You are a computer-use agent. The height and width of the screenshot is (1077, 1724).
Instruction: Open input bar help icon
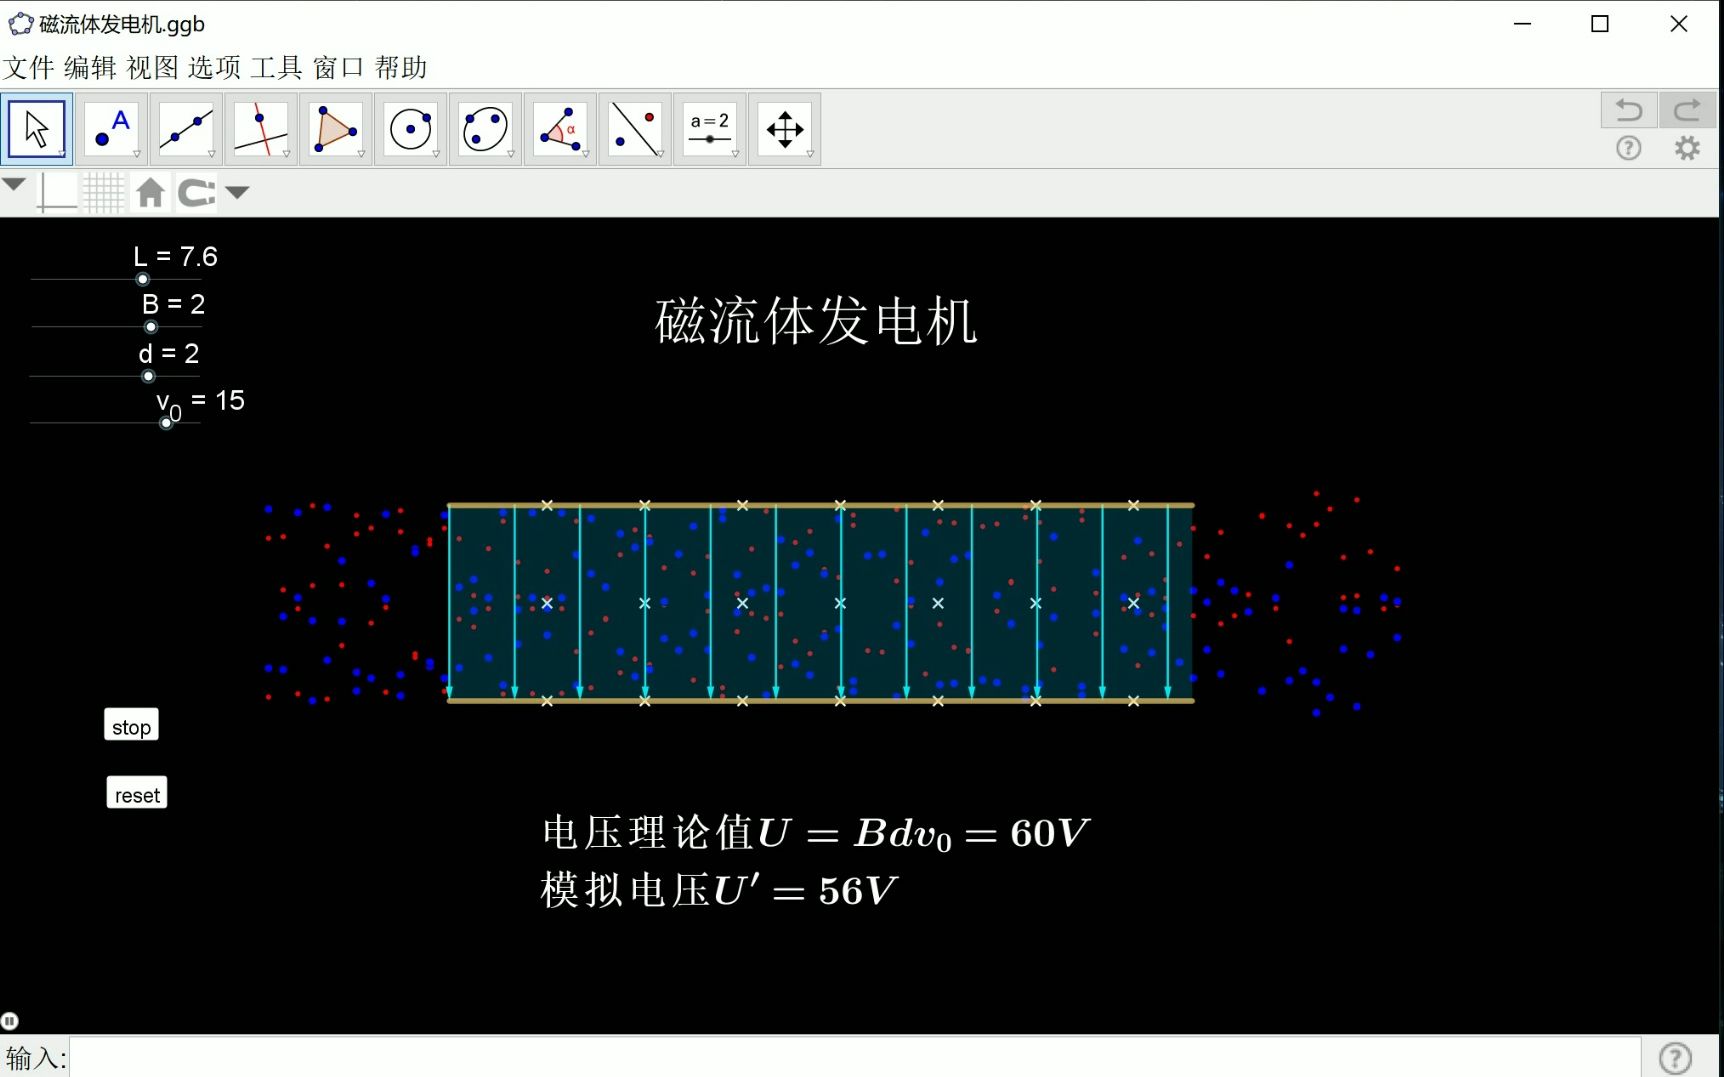tap(1676, 1058)
